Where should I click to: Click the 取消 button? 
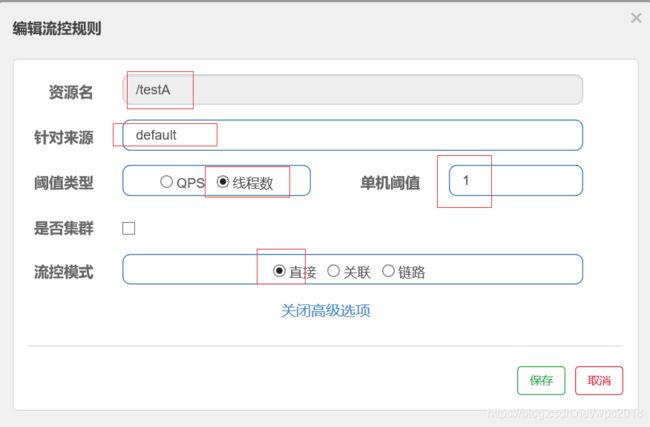599,380
